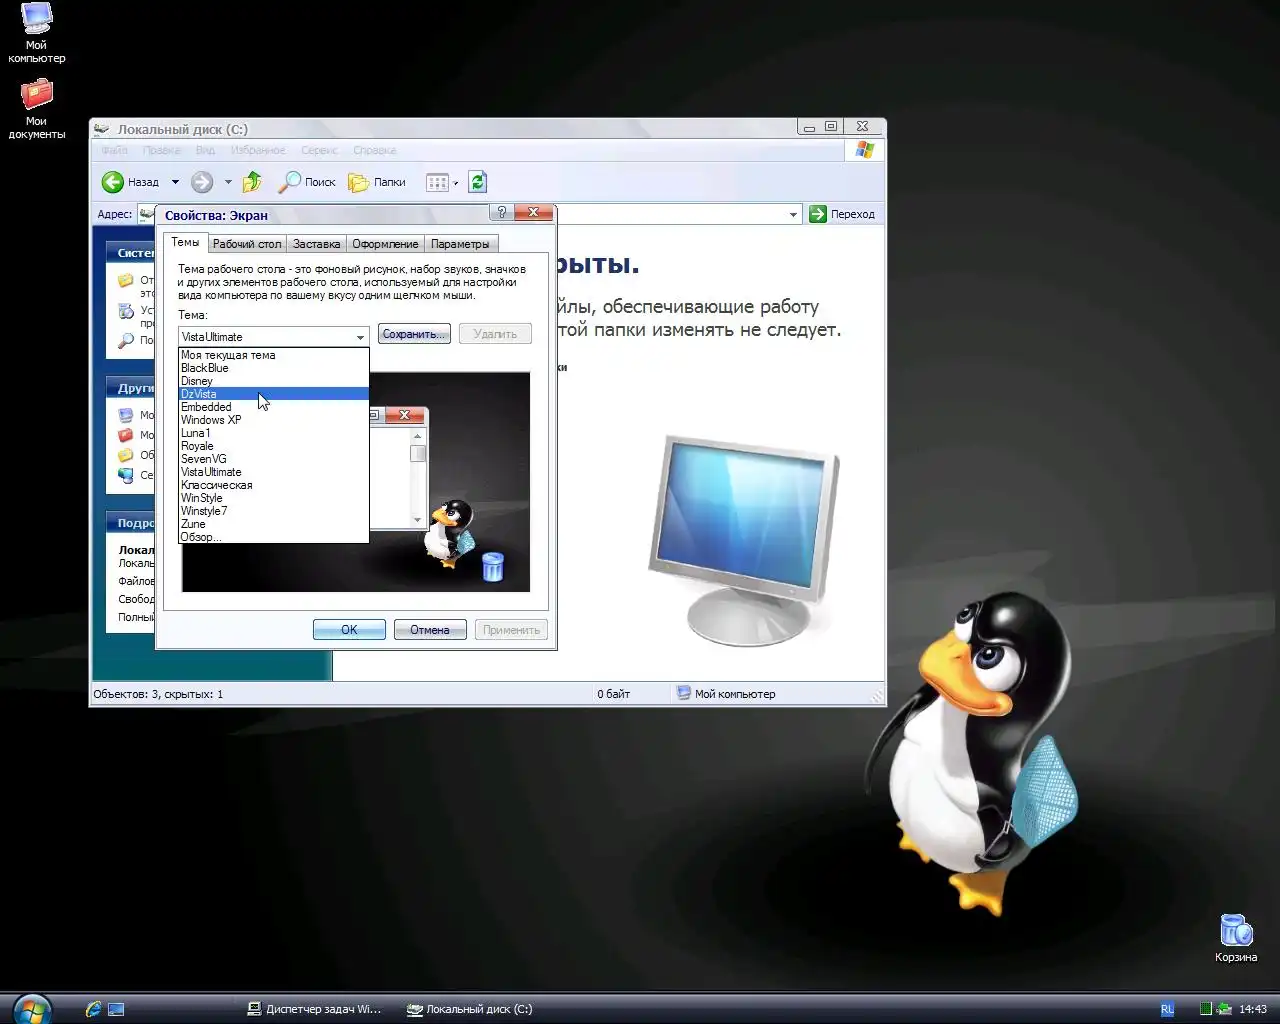Click the RU language indicator
The height and width of the screenshot is (1024, 1280).
click(1167, 1009)
